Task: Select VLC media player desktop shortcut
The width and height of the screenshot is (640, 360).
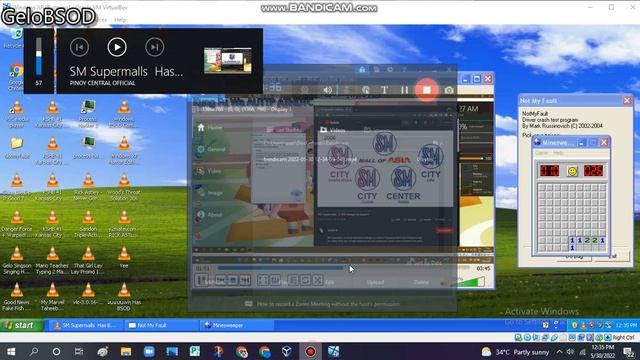Action: [17, 114]
